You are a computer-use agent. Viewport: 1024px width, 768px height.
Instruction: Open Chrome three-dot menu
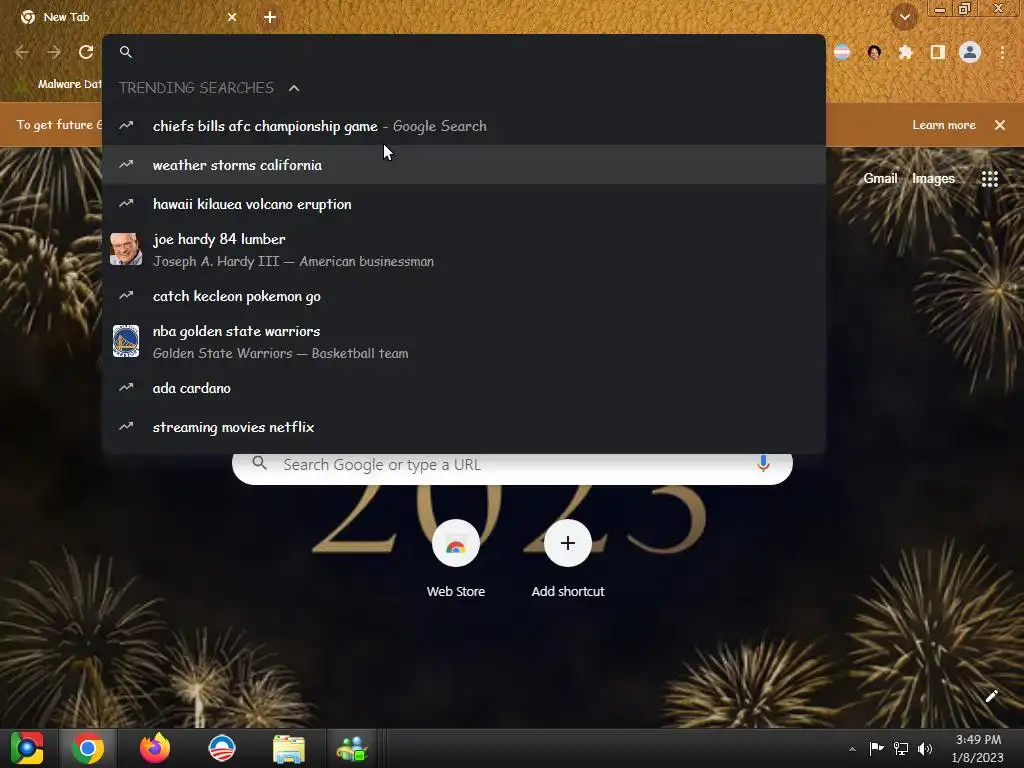[x=1002, y=52]
